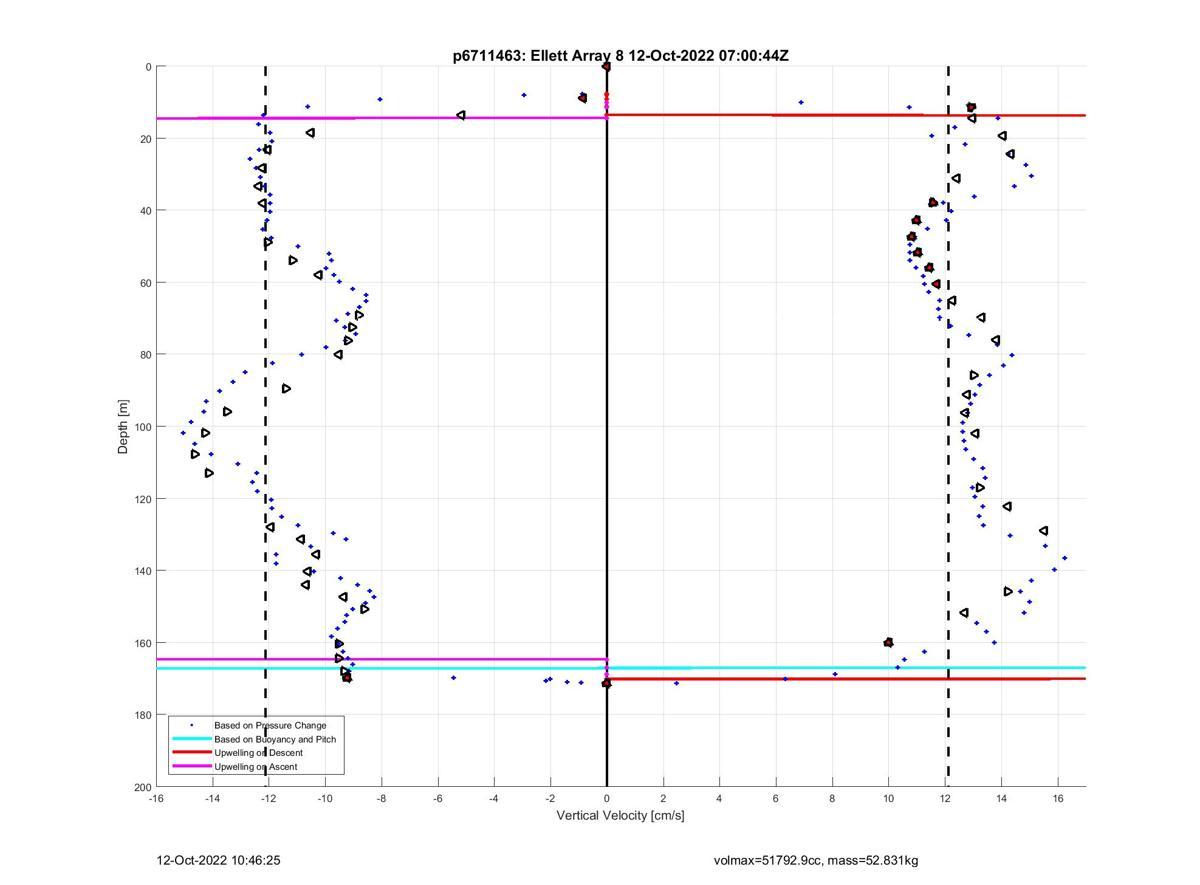Click depth axis tick label '80'

[145, 355]
